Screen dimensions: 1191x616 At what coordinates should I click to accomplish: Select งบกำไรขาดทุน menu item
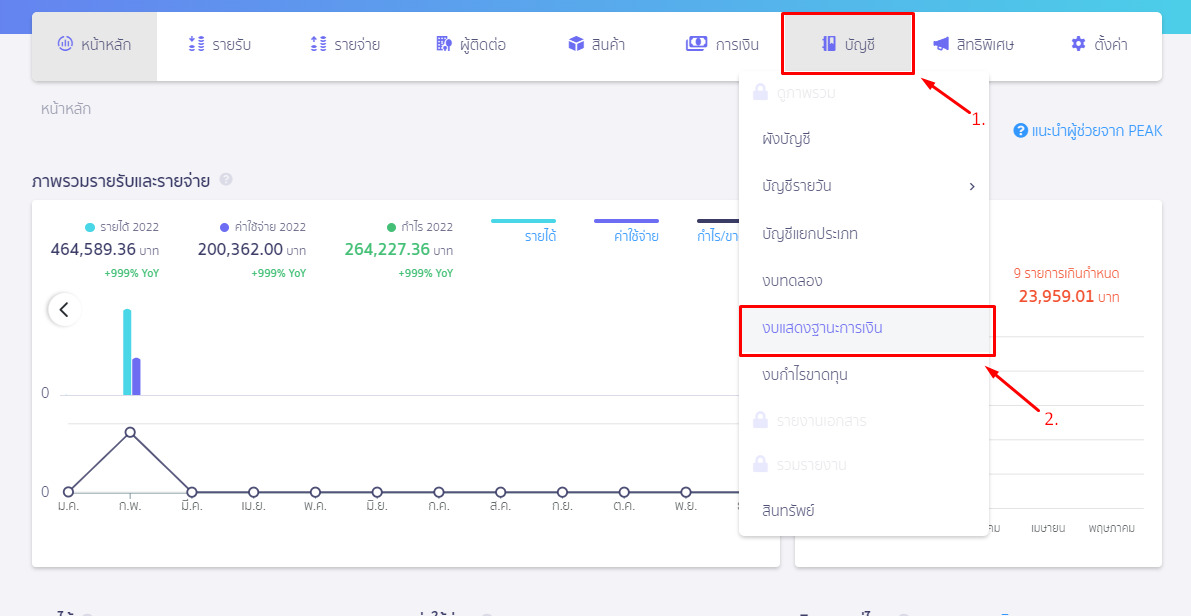(x=805, y=375)
